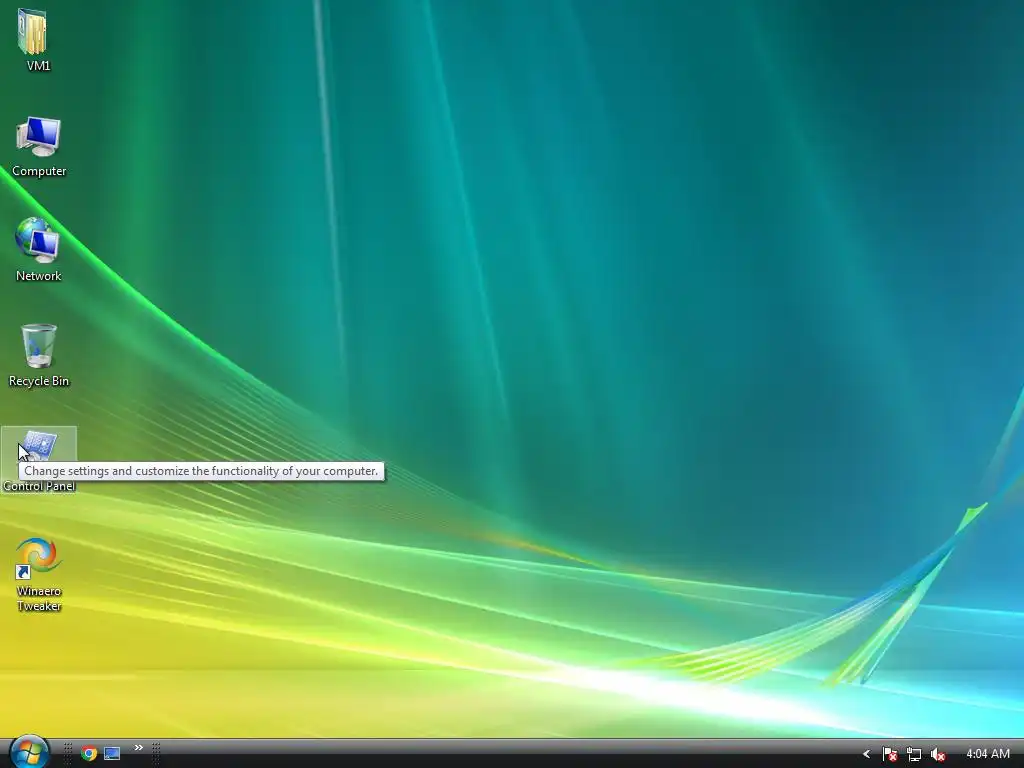Screen dimensions: 1024x768
Task: Click Show Desktop in Quick Launch
Action: tap(112, 754)
